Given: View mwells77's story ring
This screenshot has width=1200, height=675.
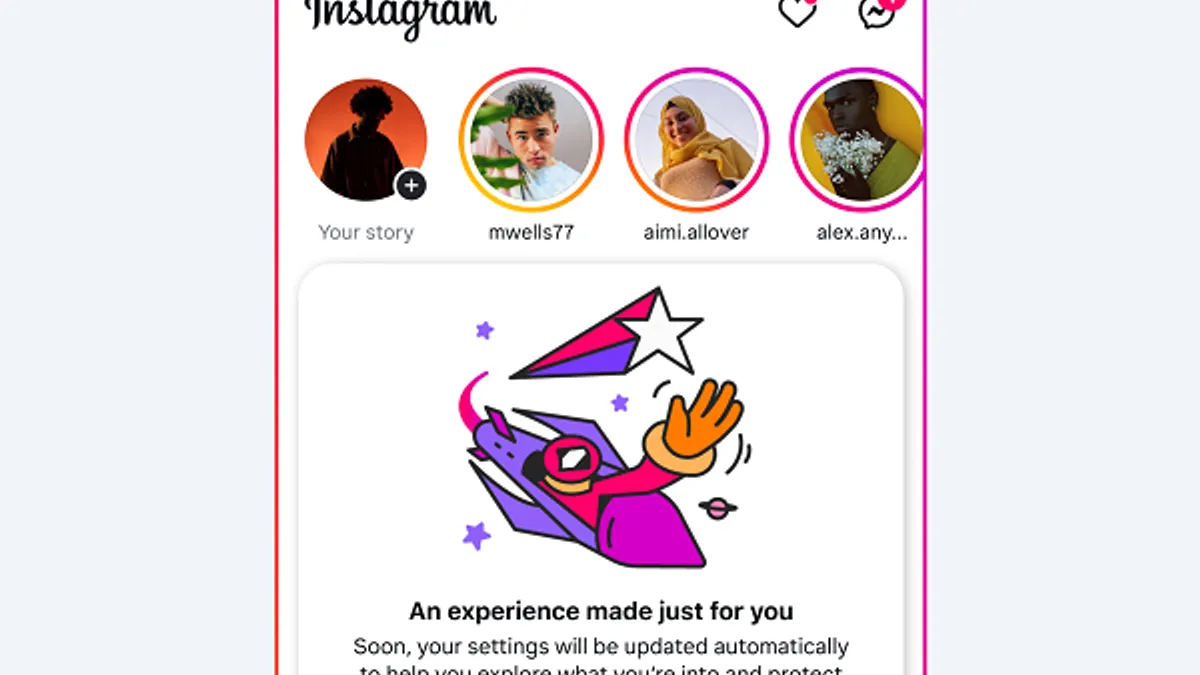Looking at the screenshot, I should (x=531, y=140).
